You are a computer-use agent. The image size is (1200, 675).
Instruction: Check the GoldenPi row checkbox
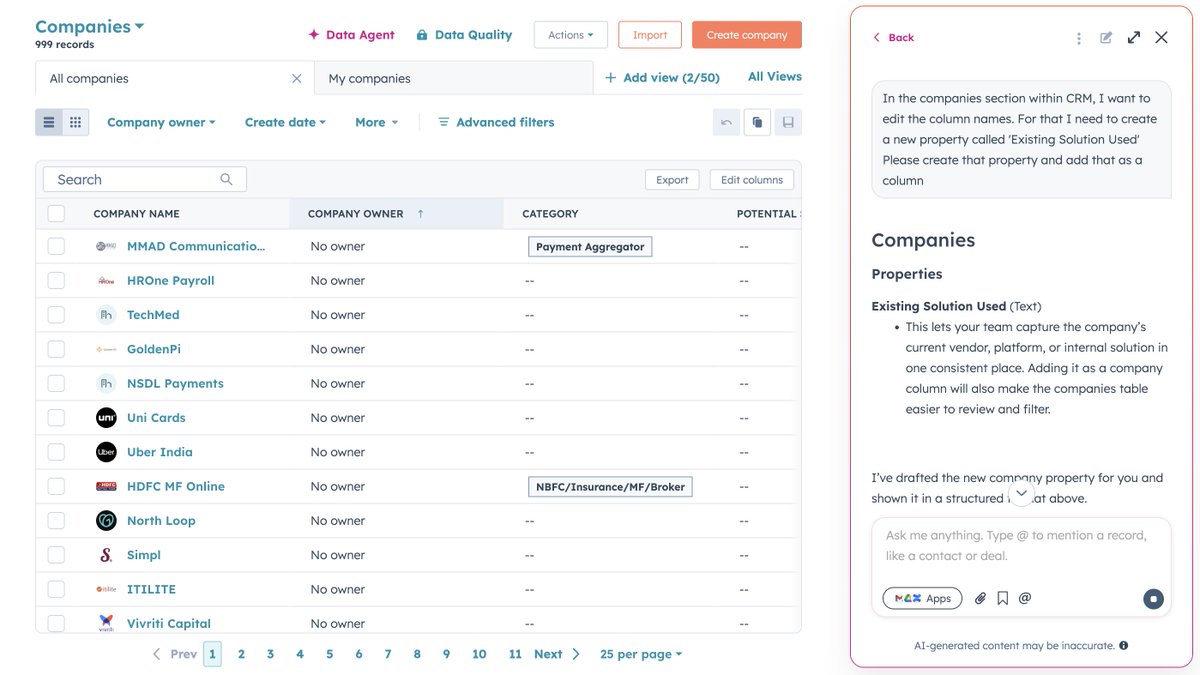tap(56, 349)
